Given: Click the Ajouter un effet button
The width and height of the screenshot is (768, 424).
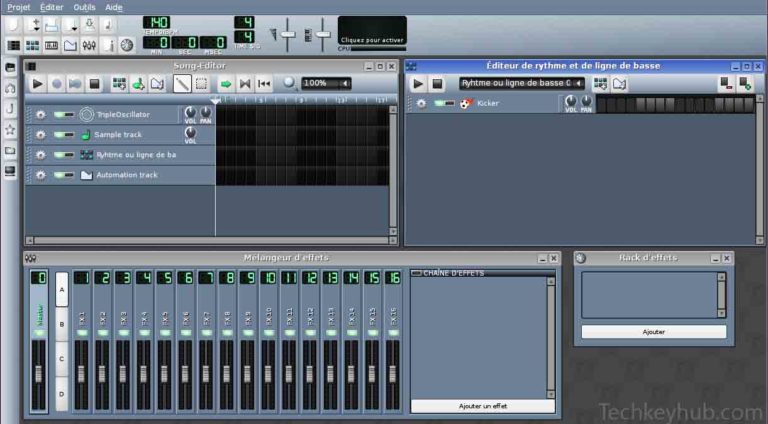Looking at the screenshot, I should 482,406.
